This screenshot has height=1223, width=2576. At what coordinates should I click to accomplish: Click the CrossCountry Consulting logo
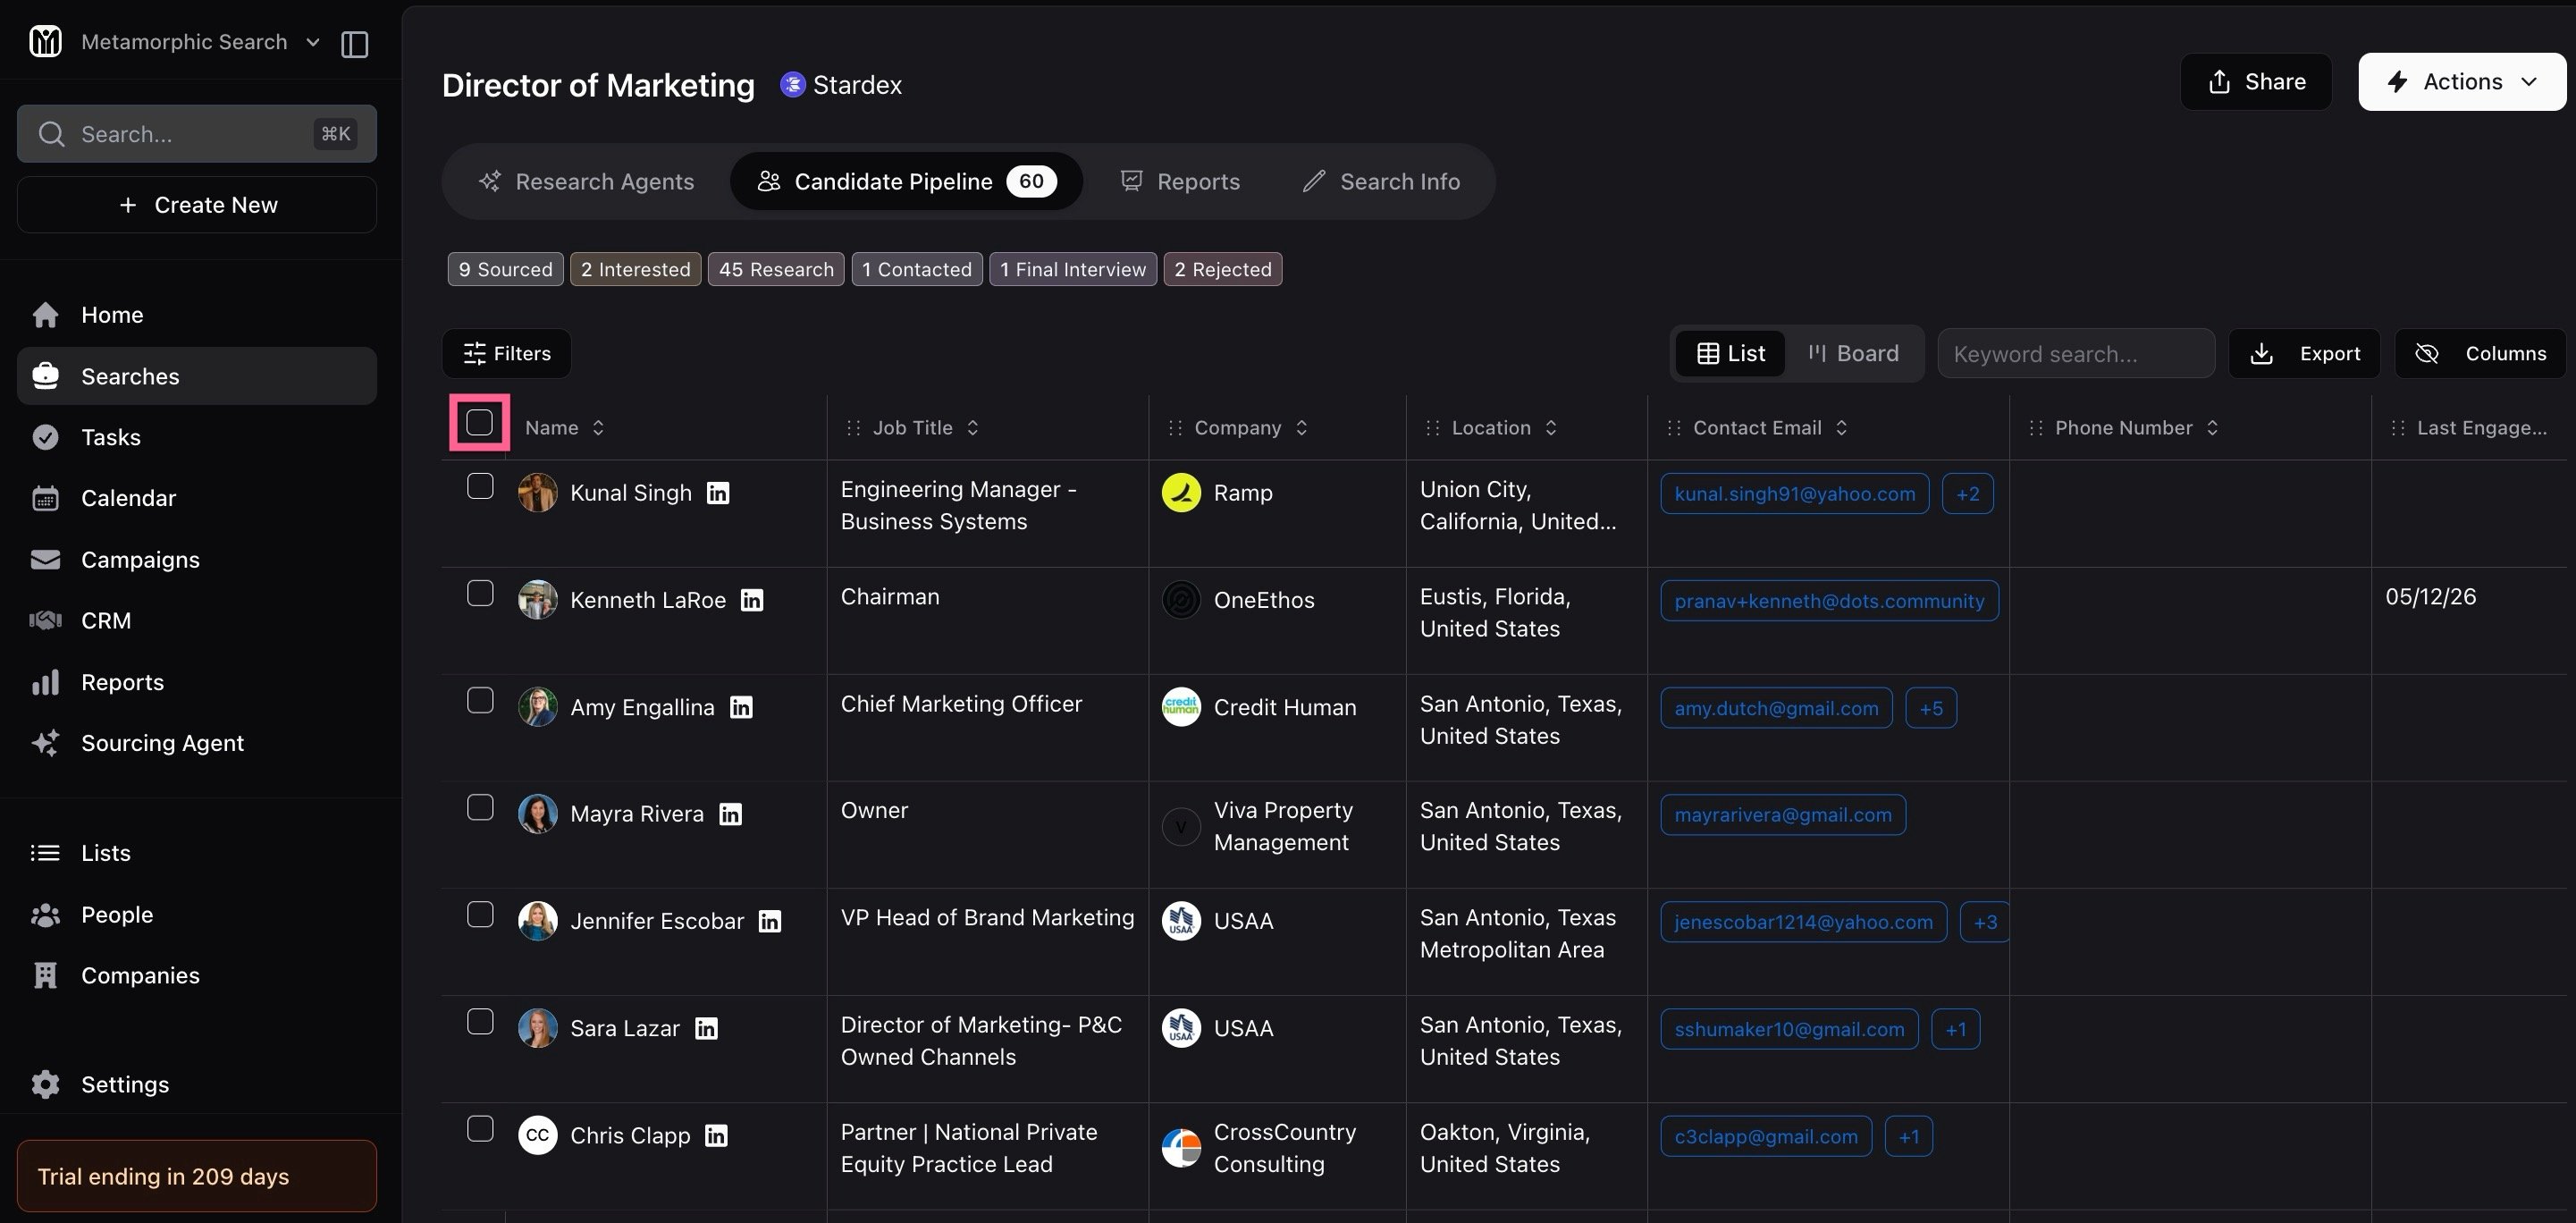click(1181, 1148)
